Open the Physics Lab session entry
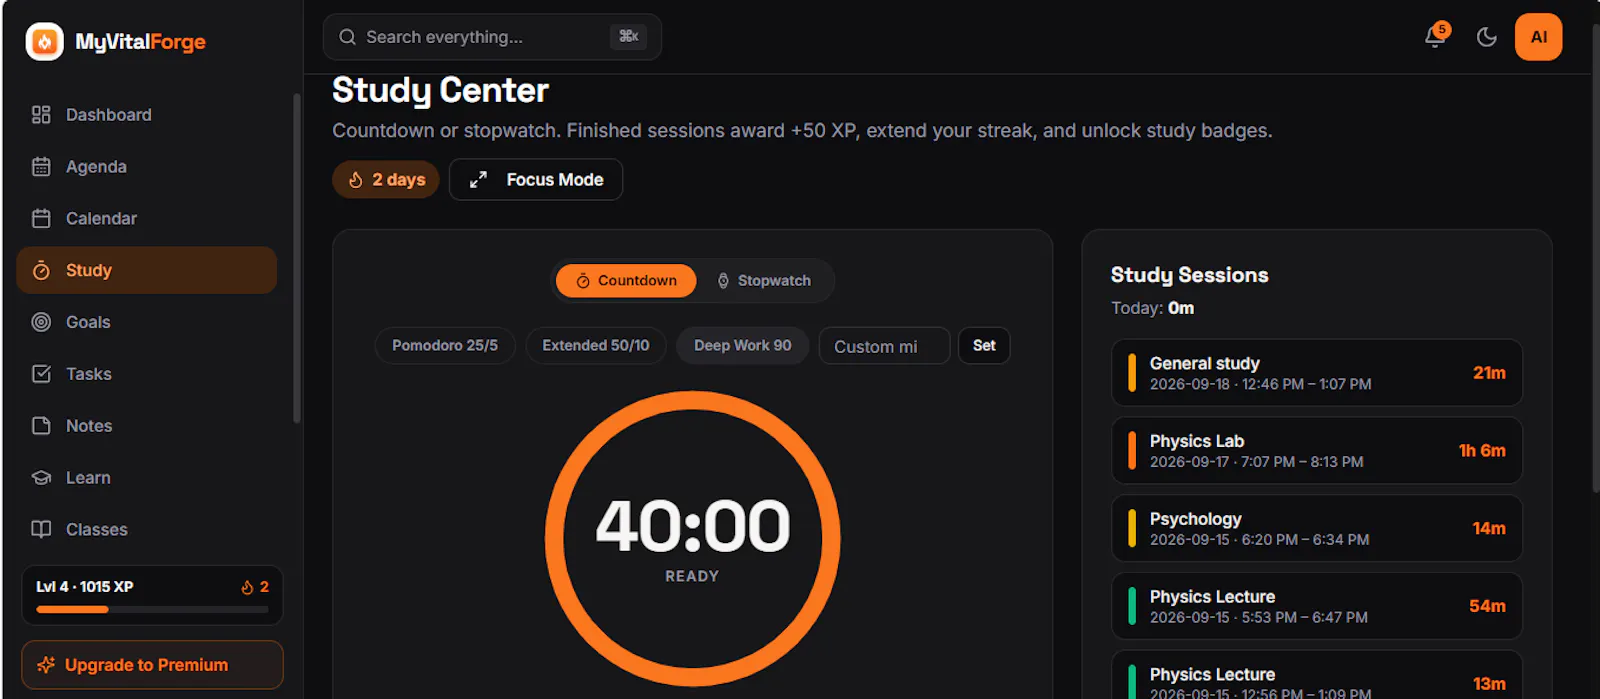 1317,451
